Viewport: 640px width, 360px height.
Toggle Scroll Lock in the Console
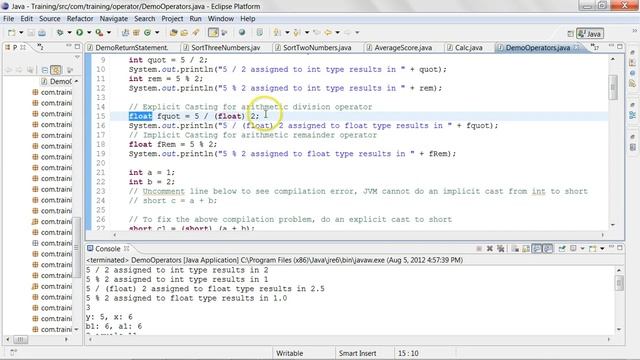click(x=526, y=249)
